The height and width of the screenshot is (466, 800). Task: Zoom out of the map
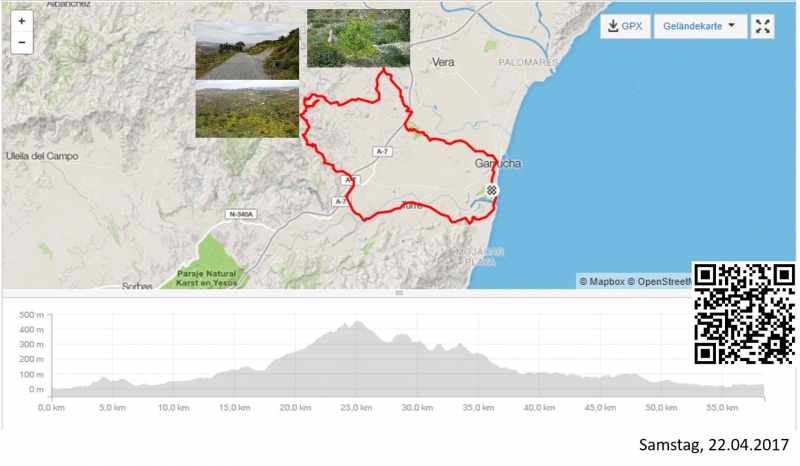(x=22, y=43)
